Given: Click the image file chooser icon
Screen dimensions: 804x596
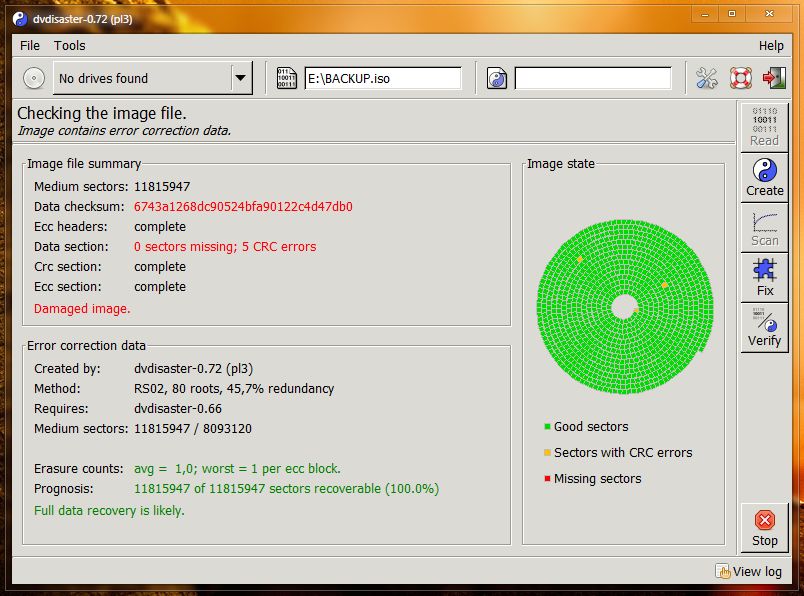Looking at the screenshot, I should [x=287, y=78].
